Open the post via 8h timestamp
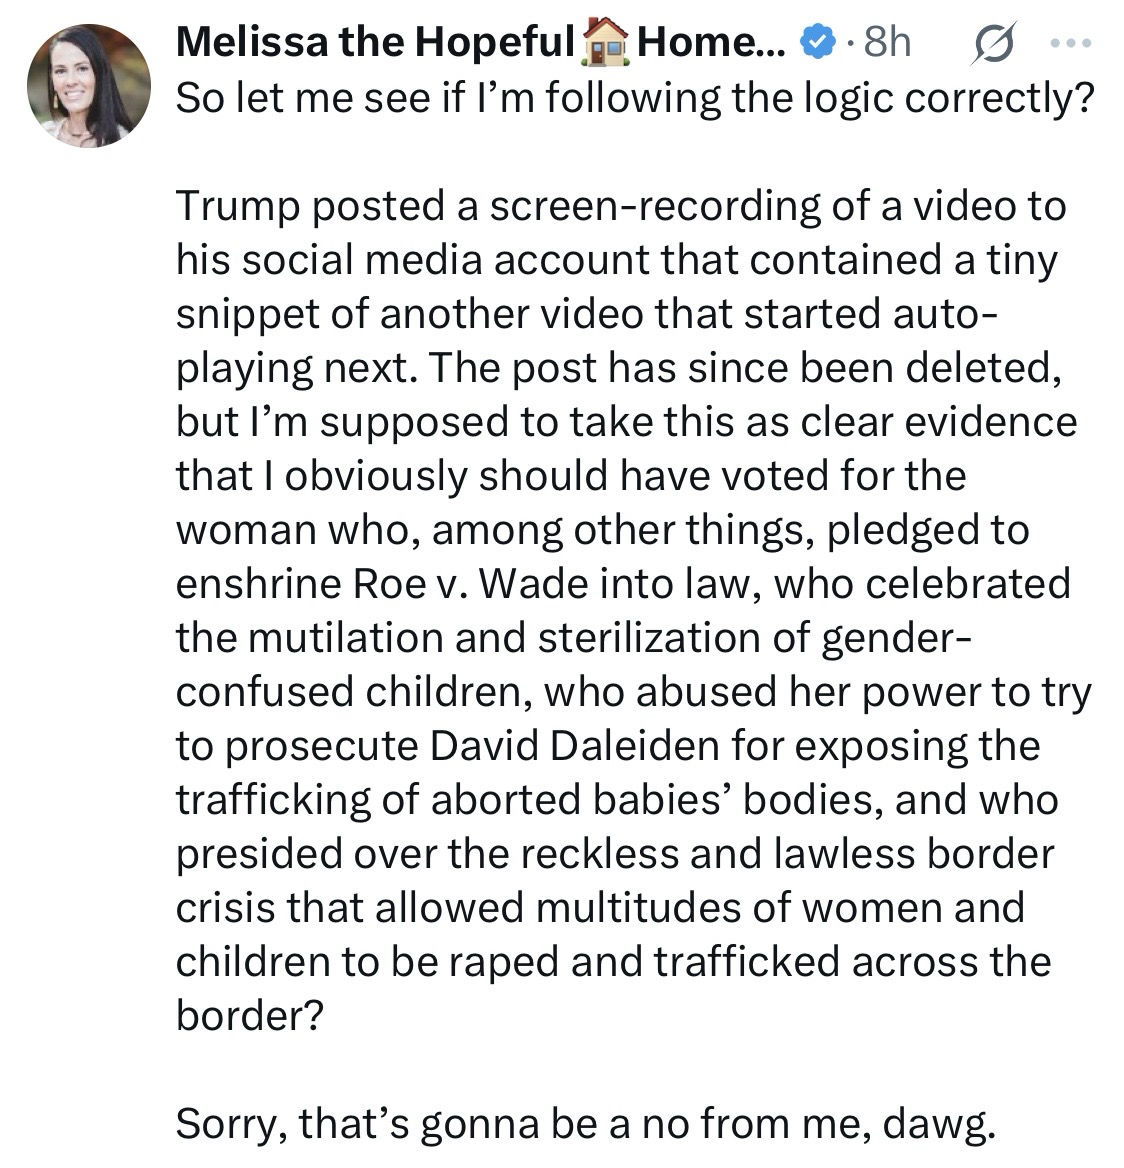Screen dimensions: 1124x1168 [x=886, y=42]
